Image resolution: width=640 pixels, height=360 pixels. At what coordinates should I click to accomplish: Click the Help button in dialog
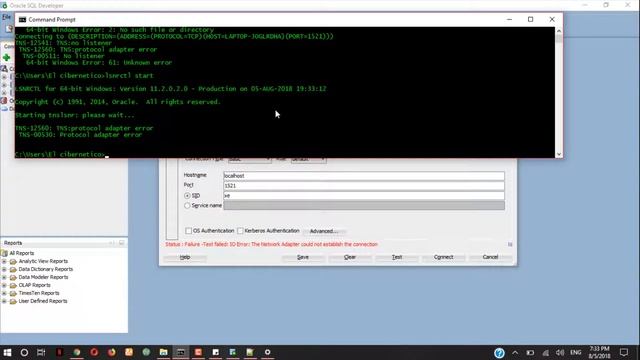click(x=185, y=257)
